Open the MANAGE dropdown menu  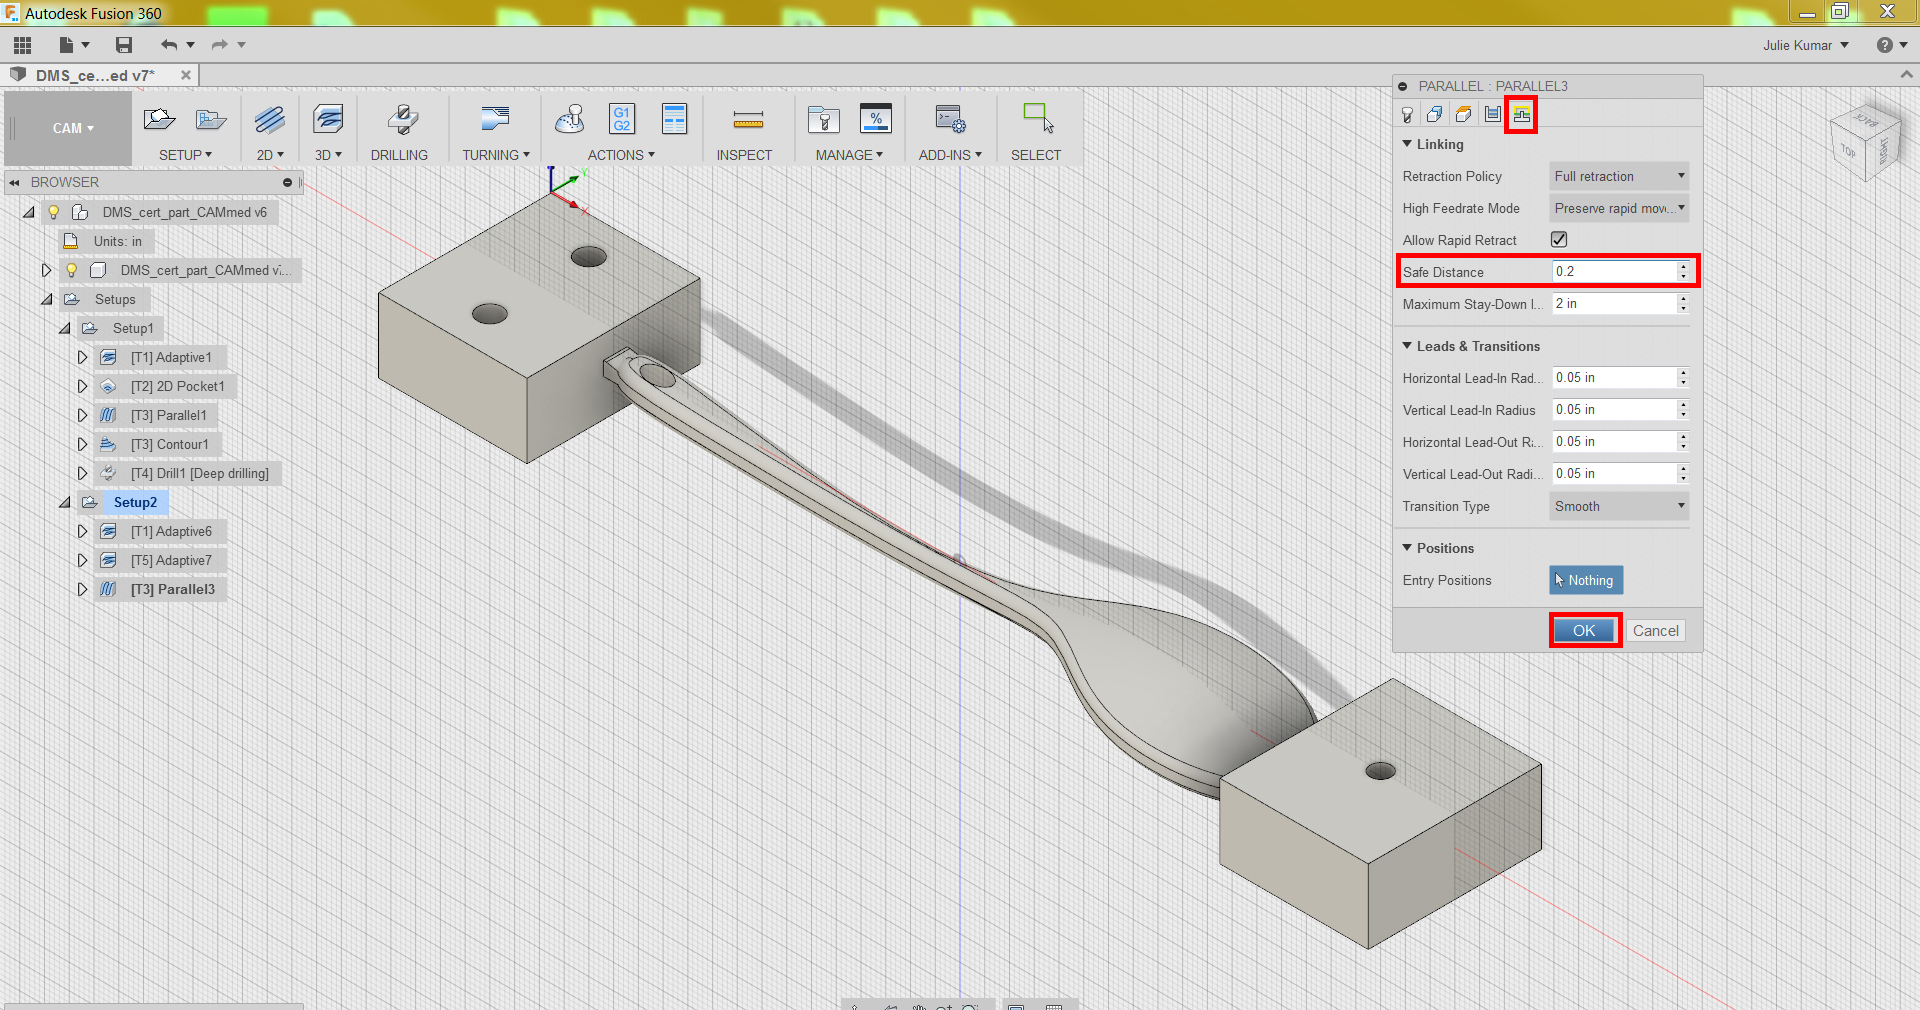[849, 155]
